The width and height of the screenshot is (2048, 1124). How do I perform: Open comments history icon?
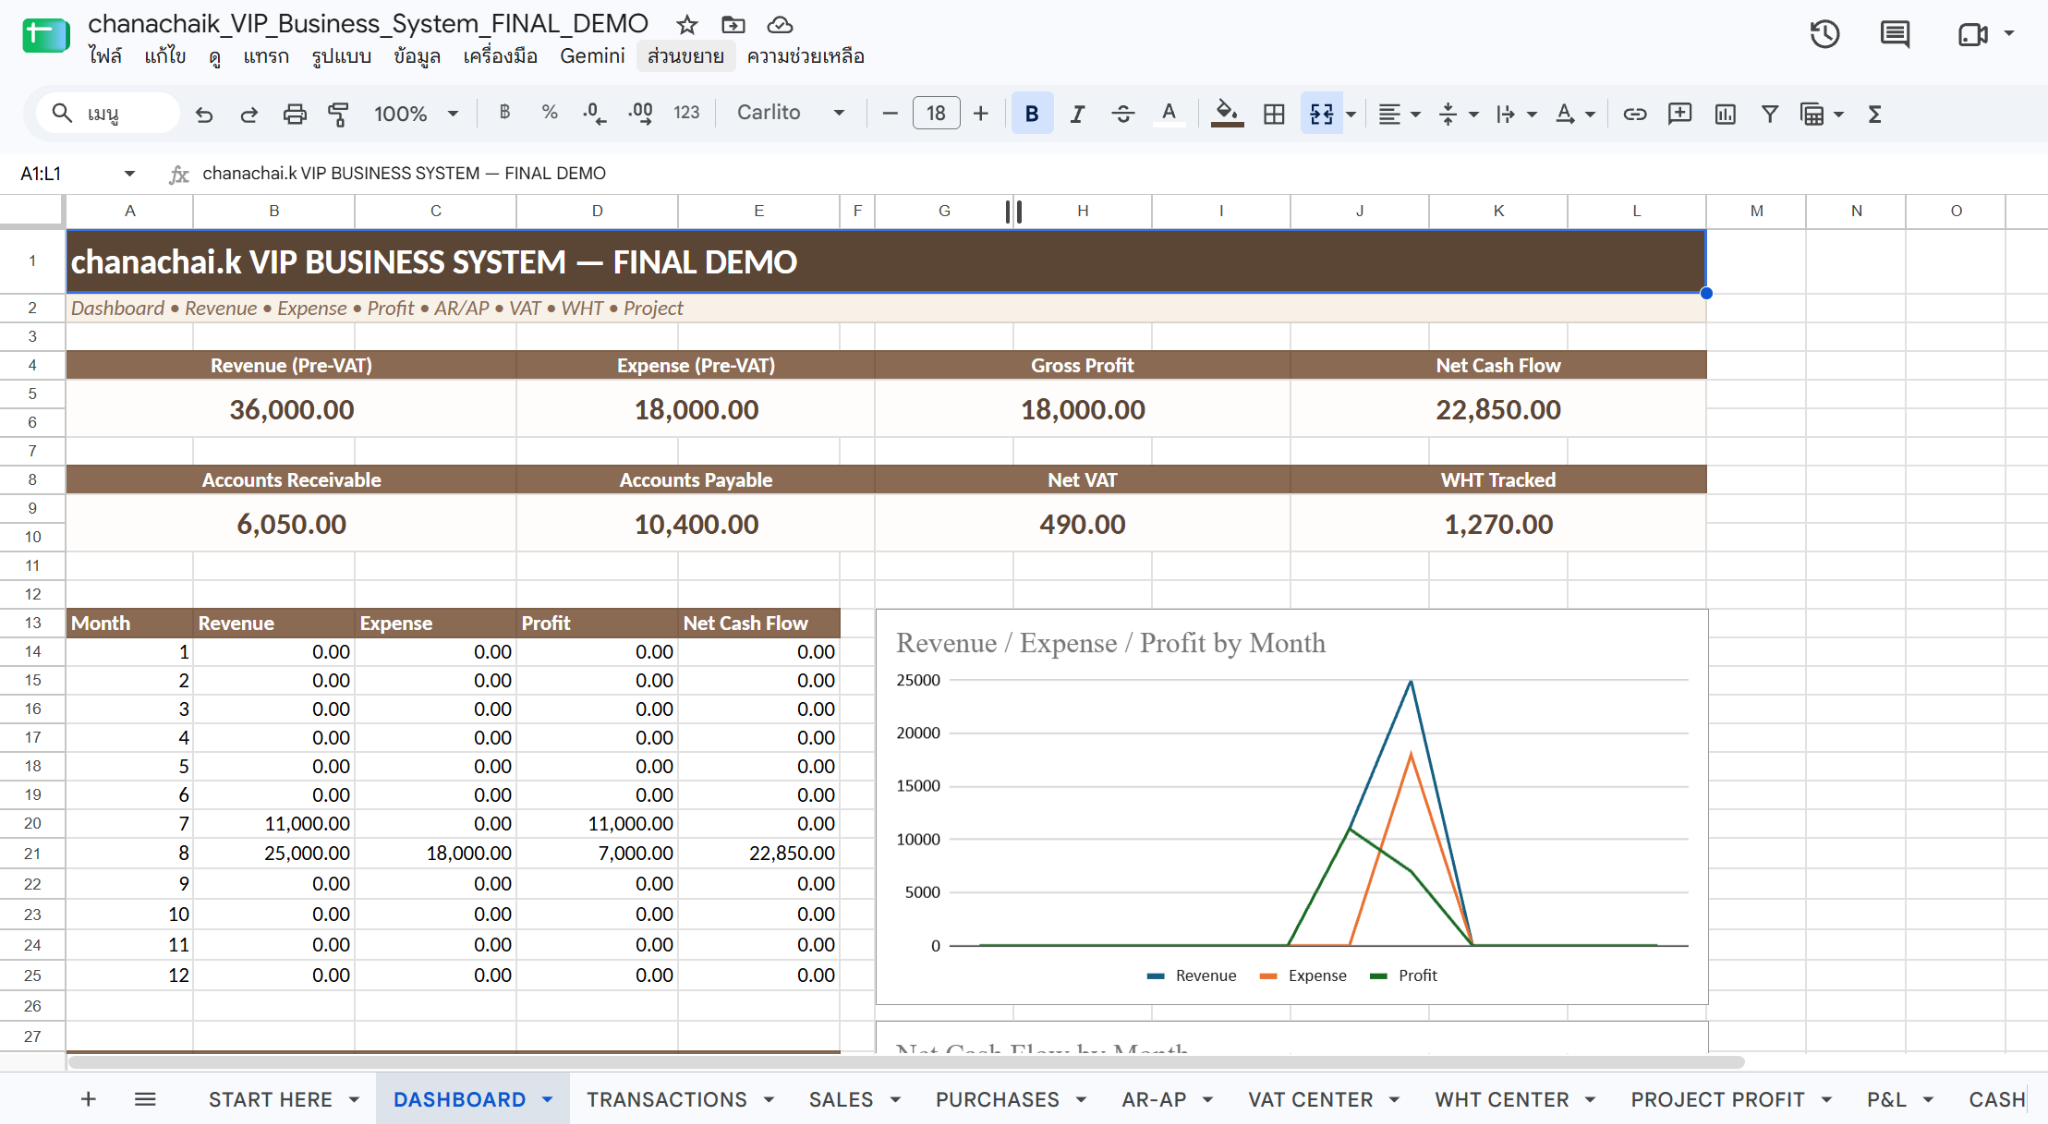point(1894,34)
